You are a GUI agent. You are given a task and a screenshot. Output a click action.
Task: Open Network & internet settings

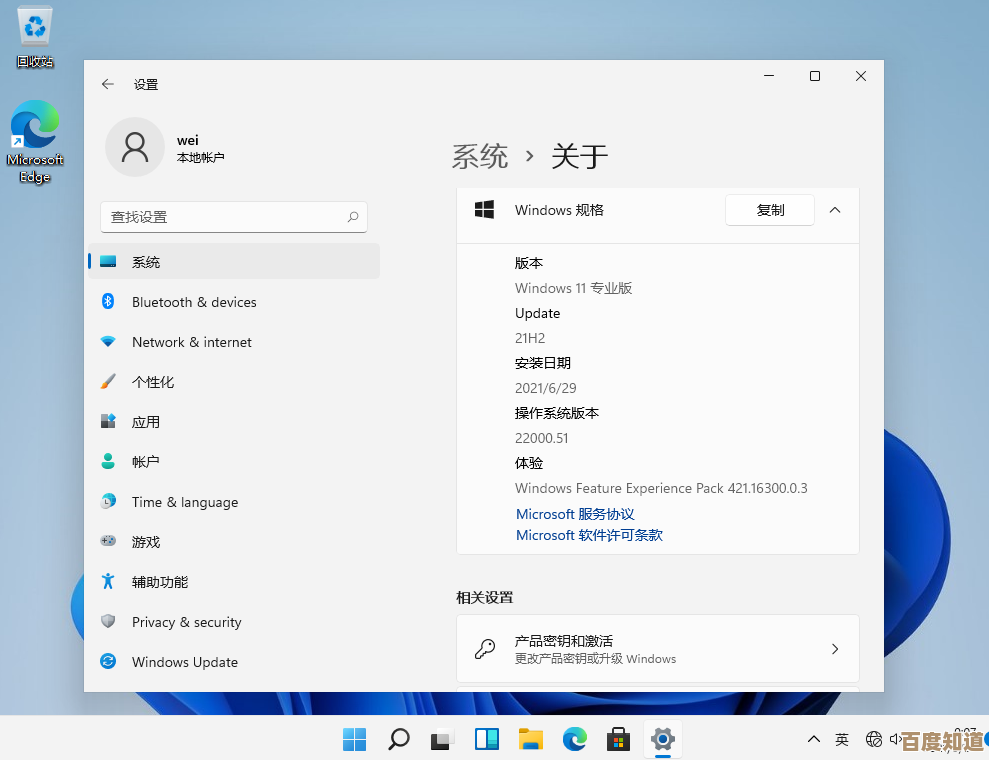coord(189,341)
